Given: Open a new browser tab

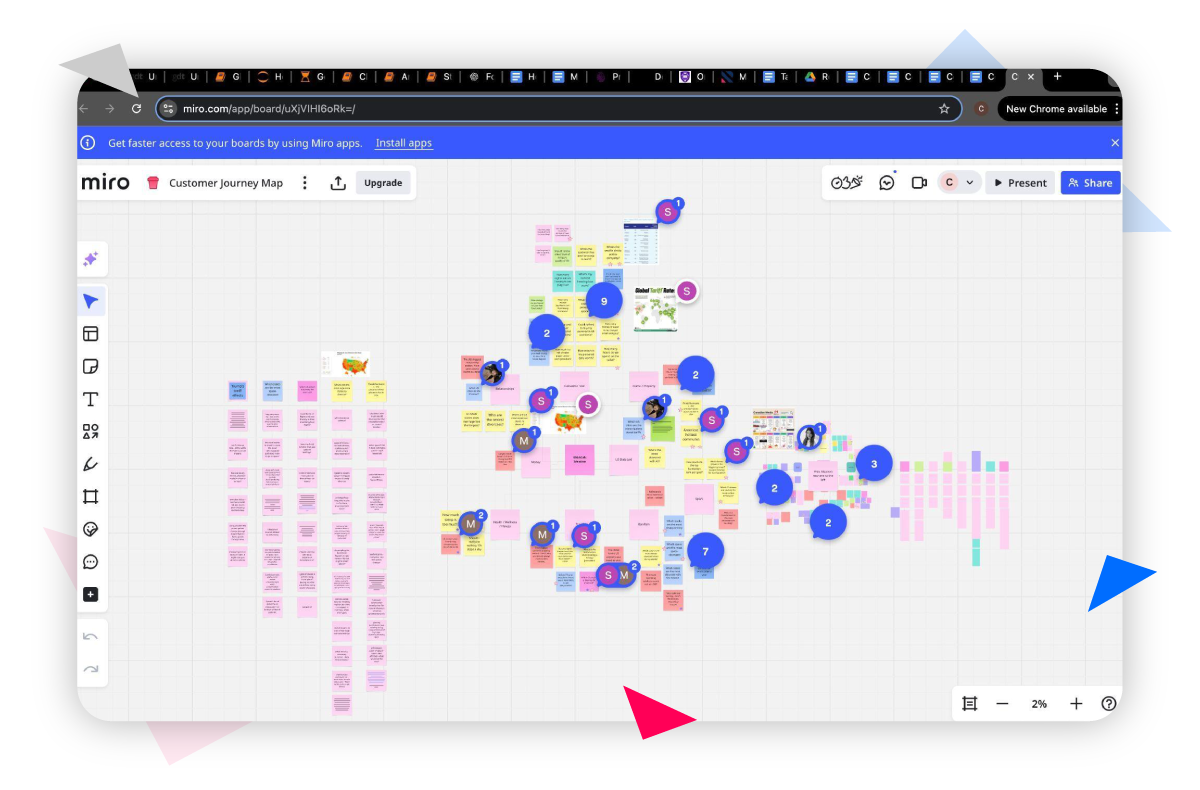Looking at the screenshot, I should pyautogui.click(x=1057, y=77).
